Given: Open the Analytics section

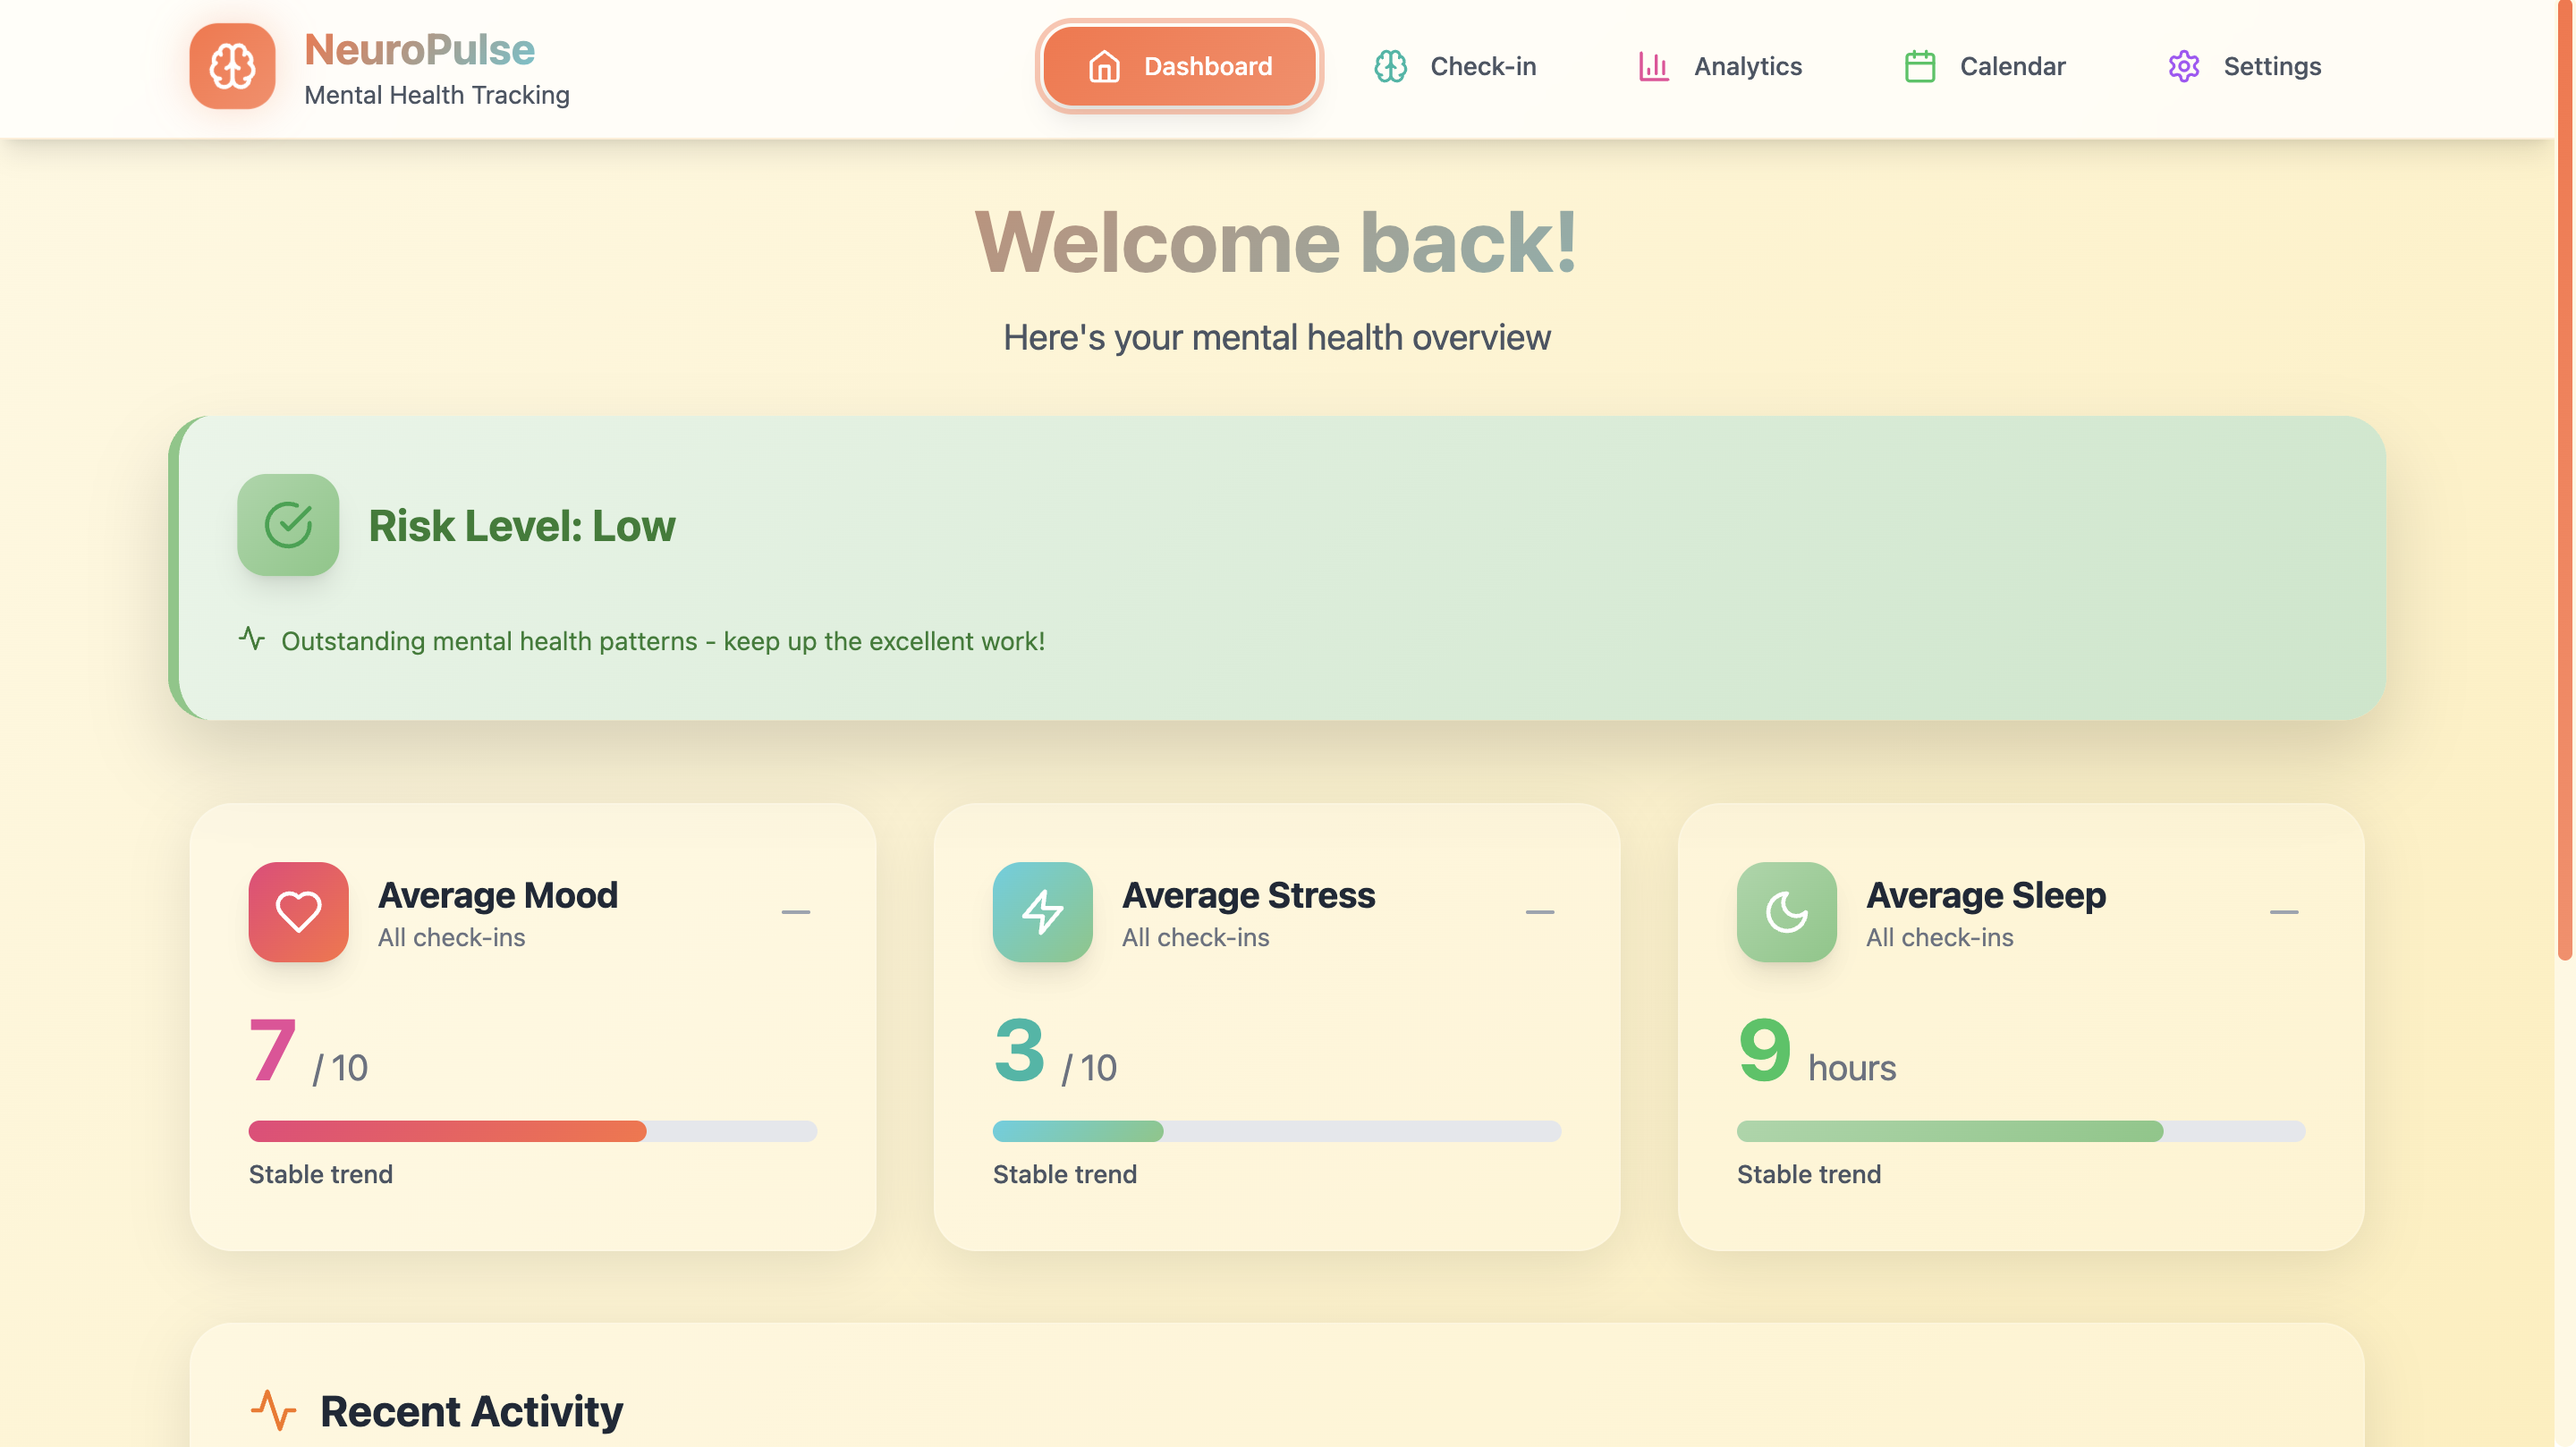Looking at the screenshot, I should pyautogui.click(x=1720, y=66).
